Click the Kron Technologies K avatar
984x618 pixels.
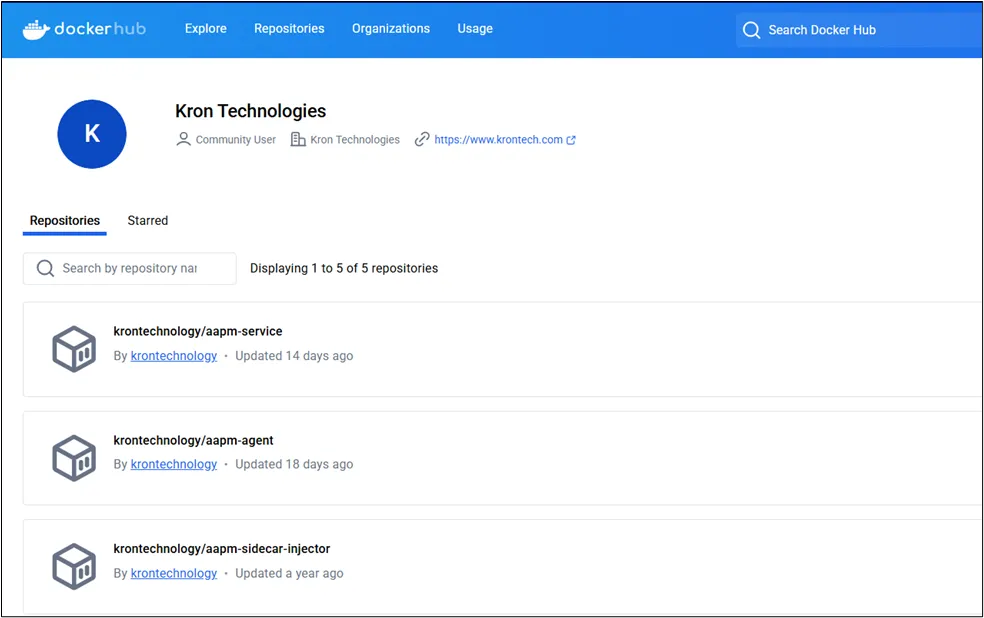pyautogui.click(x=92, y=134)
